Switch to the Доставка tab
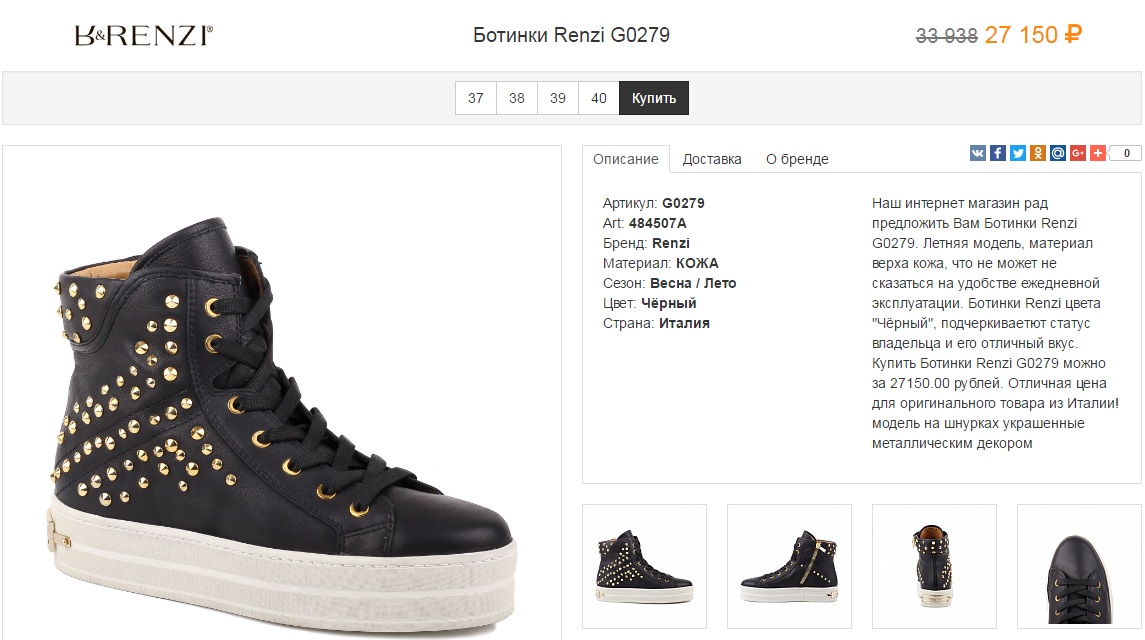 click(712, 159)
